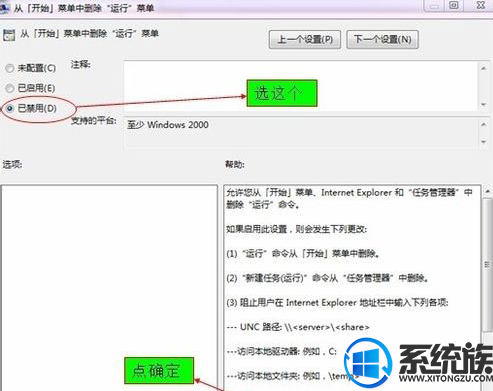Image resolution: width=493 pixels, height=391 pixels.
Task: Select the 已启用(E) radio button
Action: [x=10, y=88]
